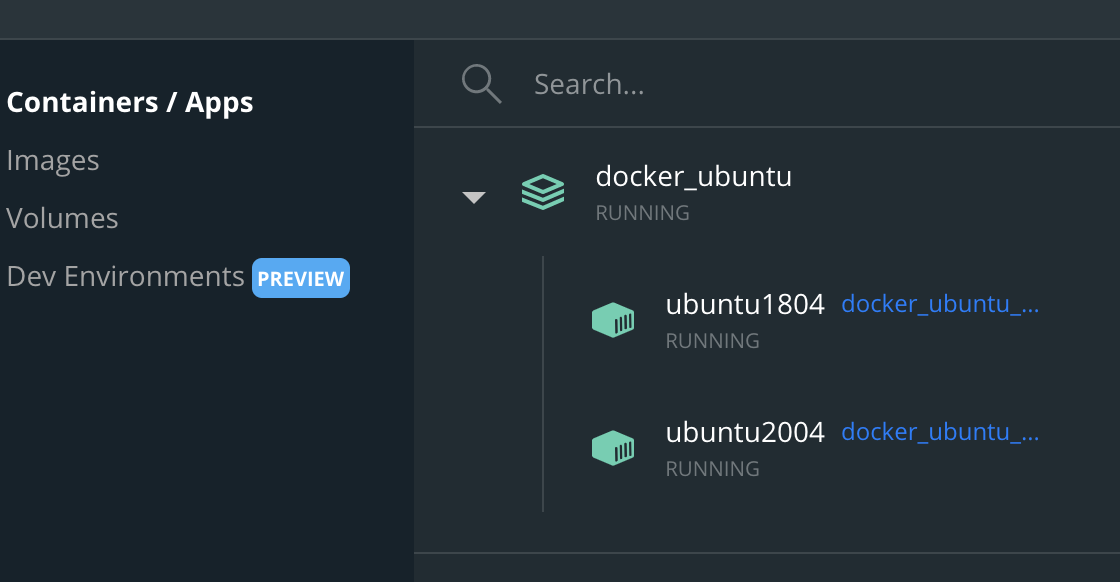The image size is (1120, 582).
Task: Open Dev Environments preview section
Action: point(125,275)
